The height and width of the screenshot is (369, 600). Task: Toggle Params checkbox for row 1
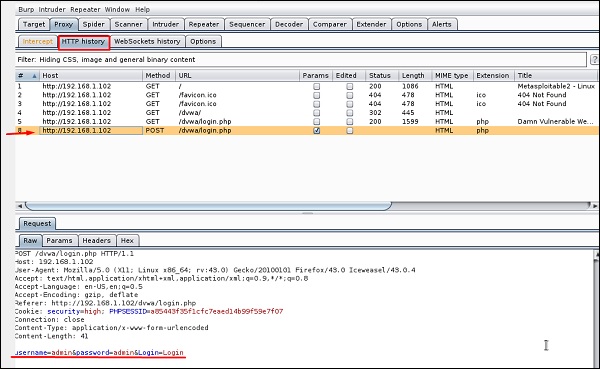coord(316,87)
